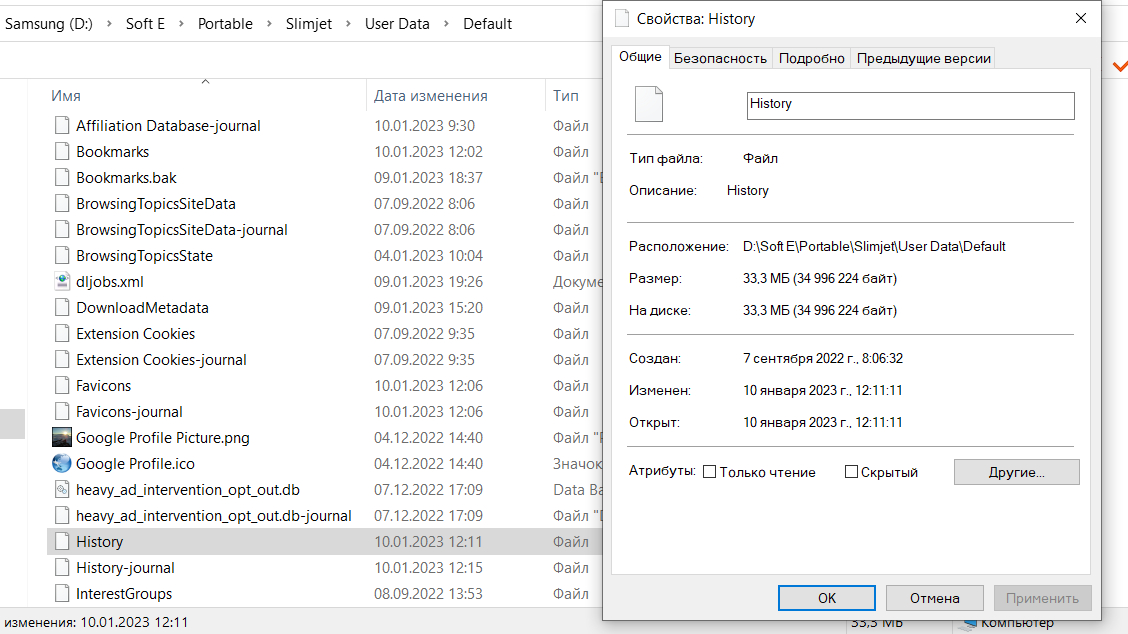Click the History filename text field
1128x634 pixels.
910,104
